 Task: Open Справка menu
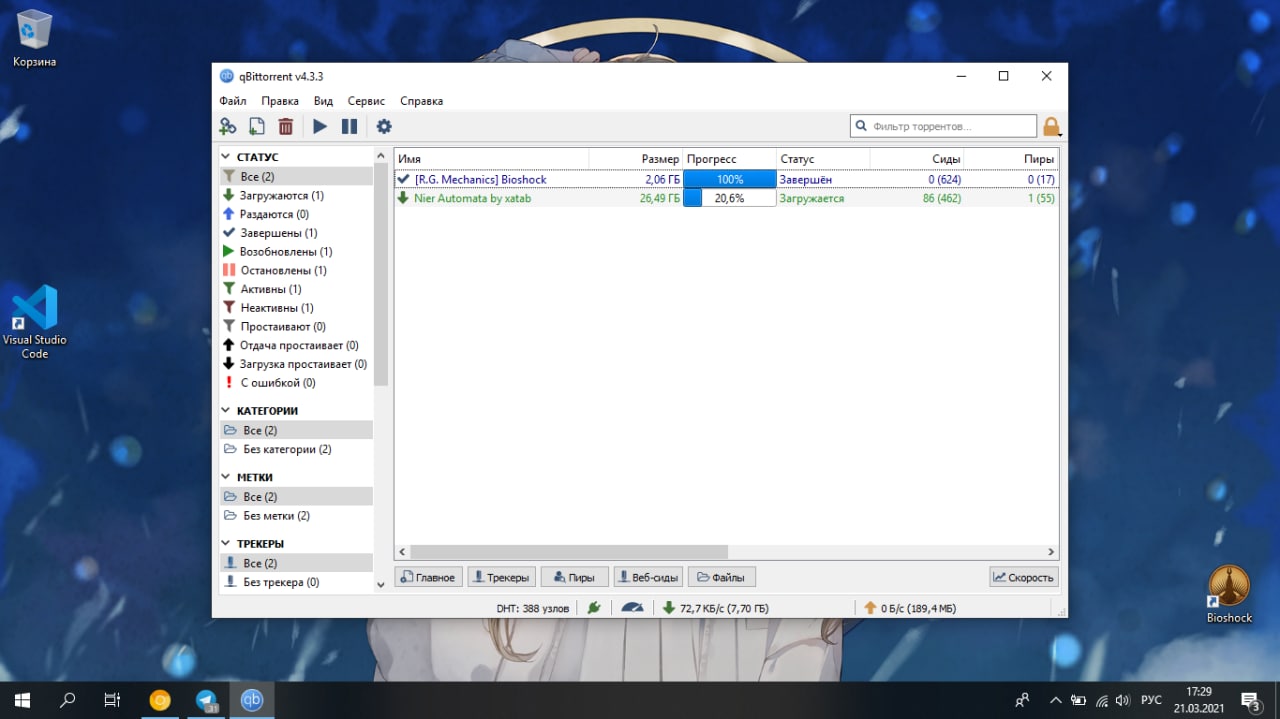[x=421, y=101]
